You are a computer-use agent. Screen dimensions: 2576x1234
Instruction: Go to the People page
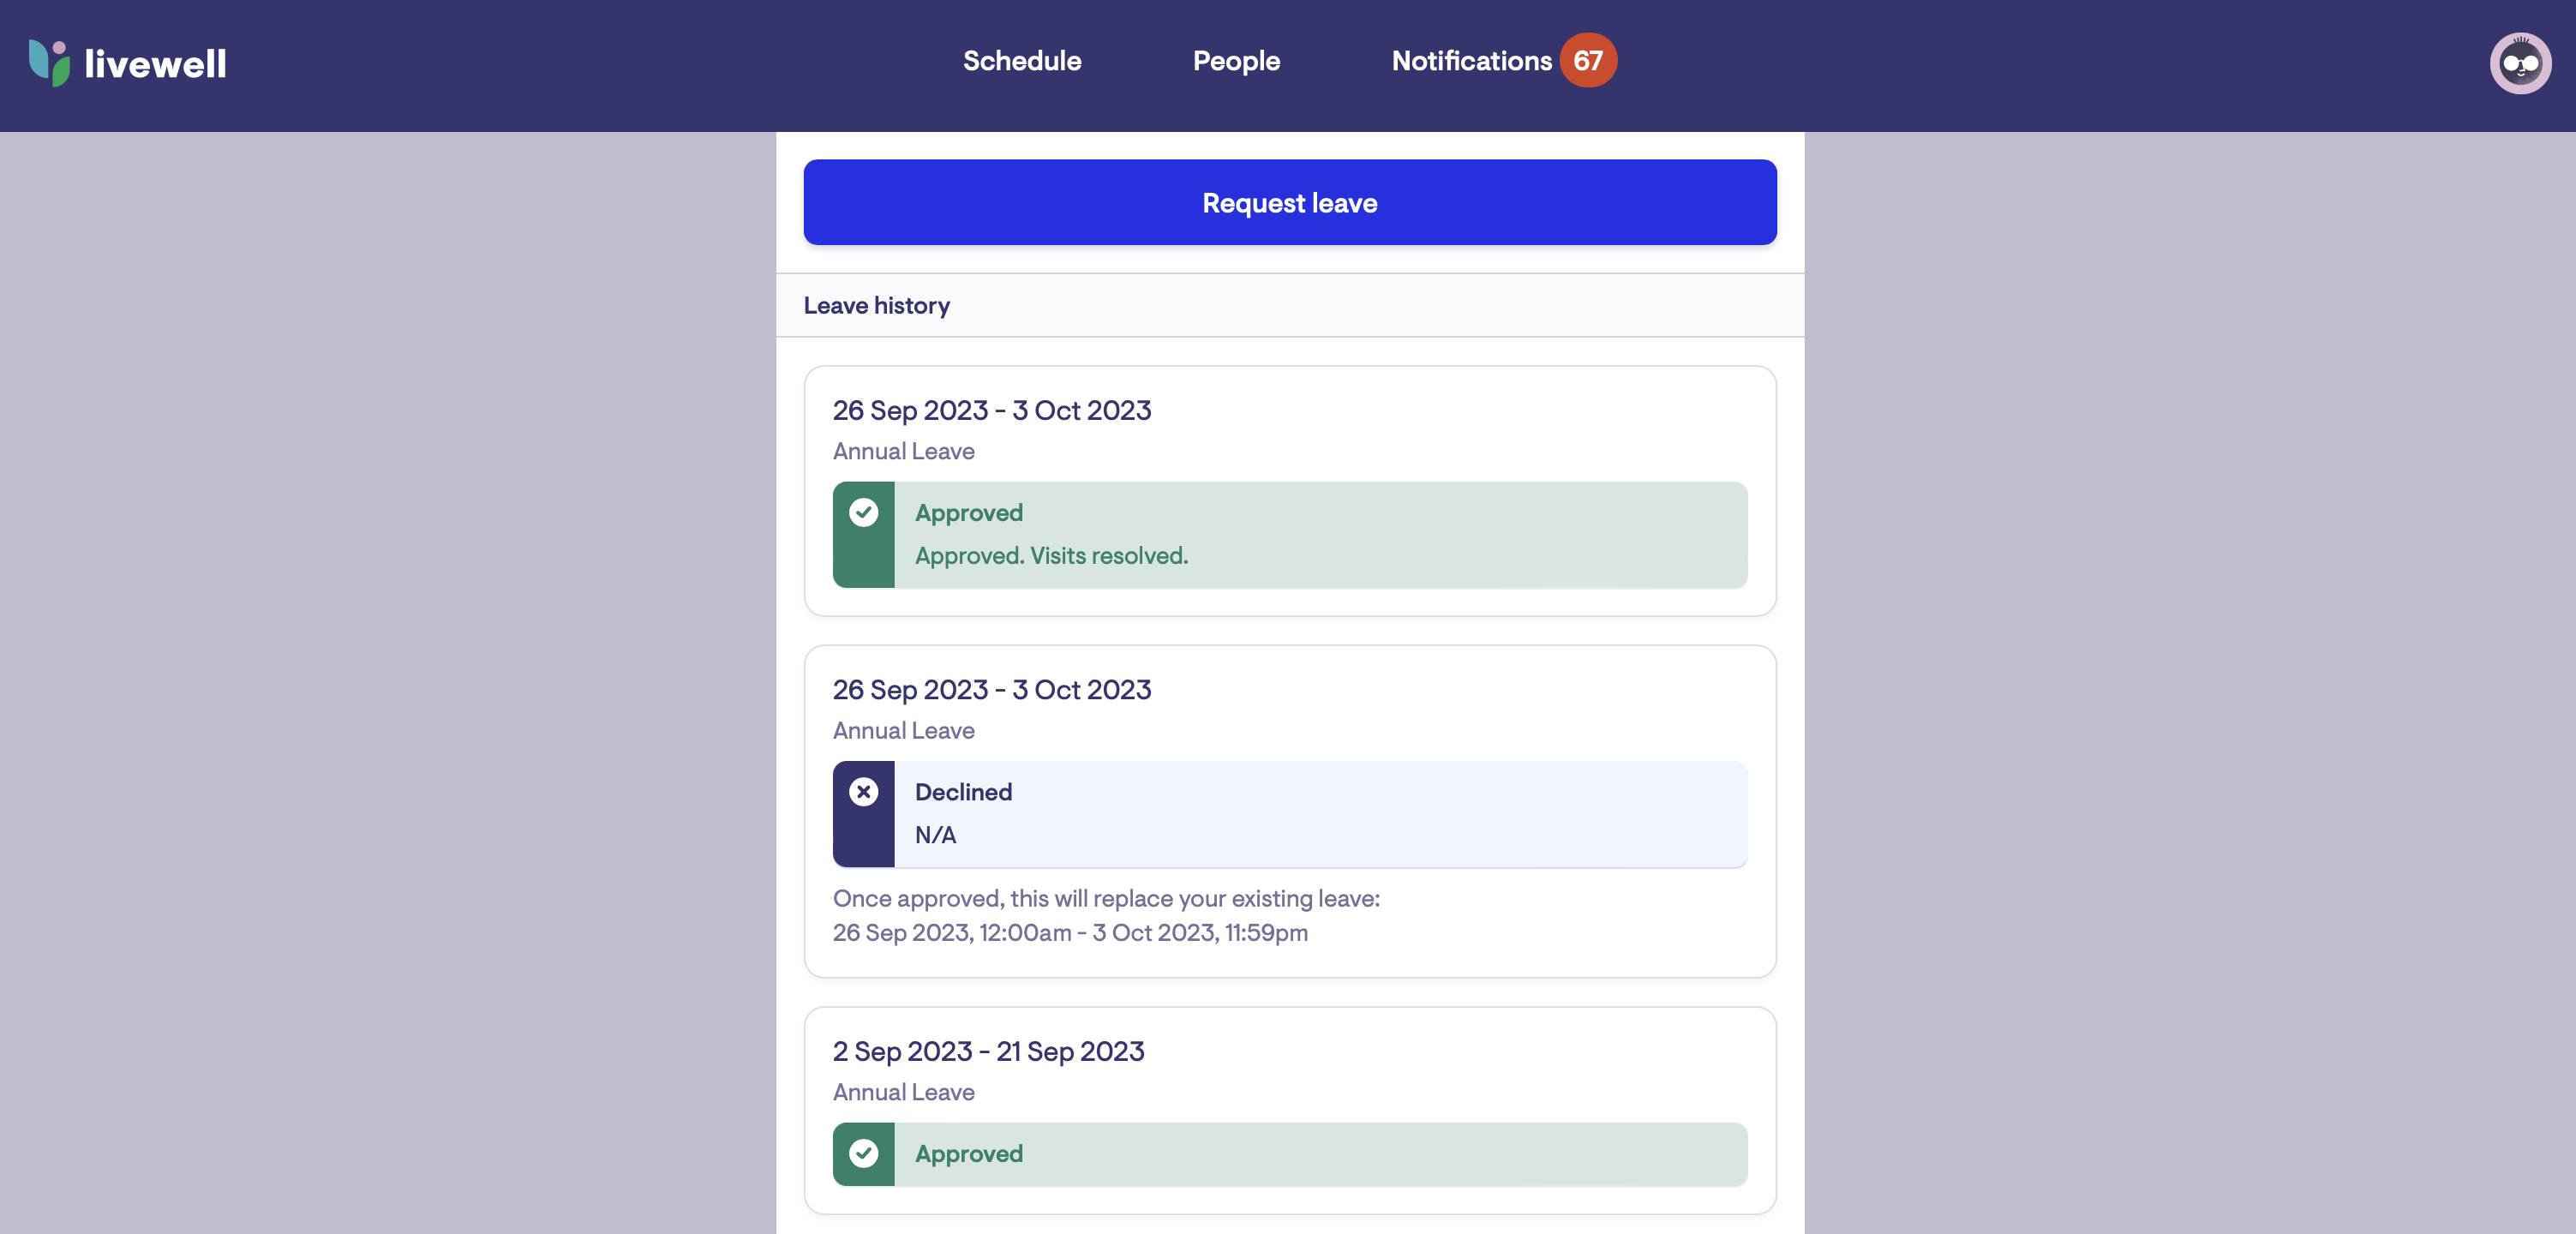[x=1236, y=61]
